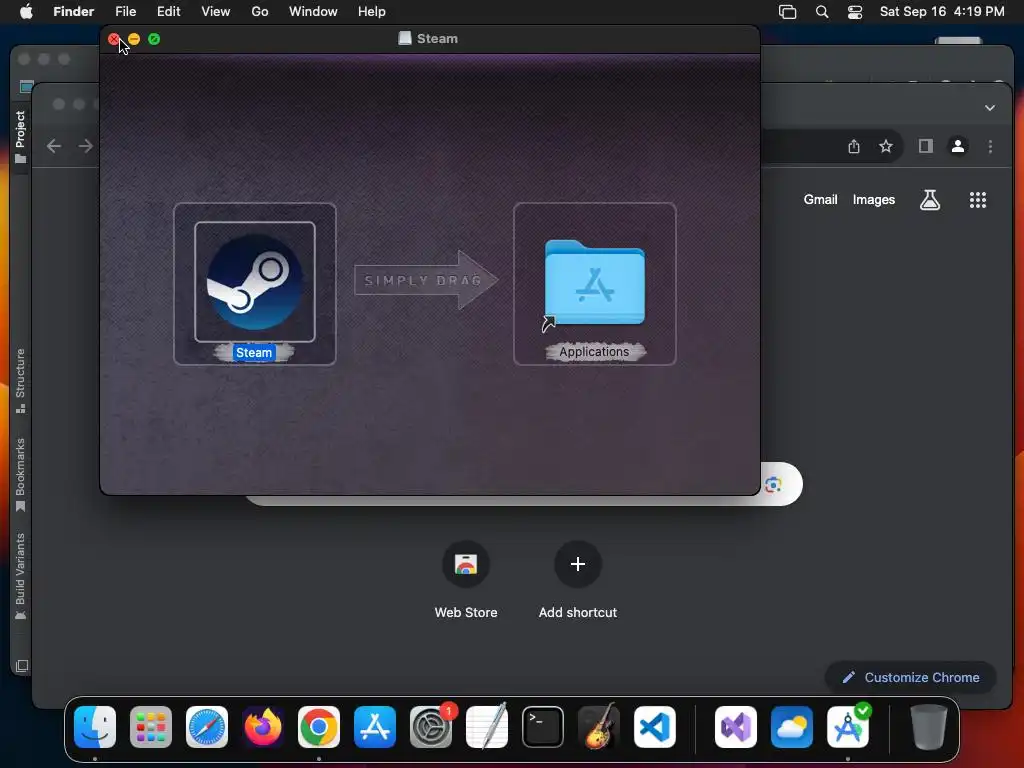This screenshot has width=1024, height=768.
Task: Open the Trash in the Dock
Action: 928,727
